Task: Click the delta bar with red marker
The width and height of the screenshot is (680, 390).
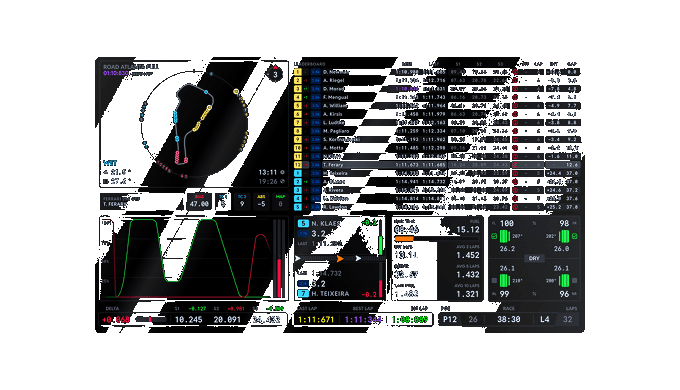Action: coord(150,319)
